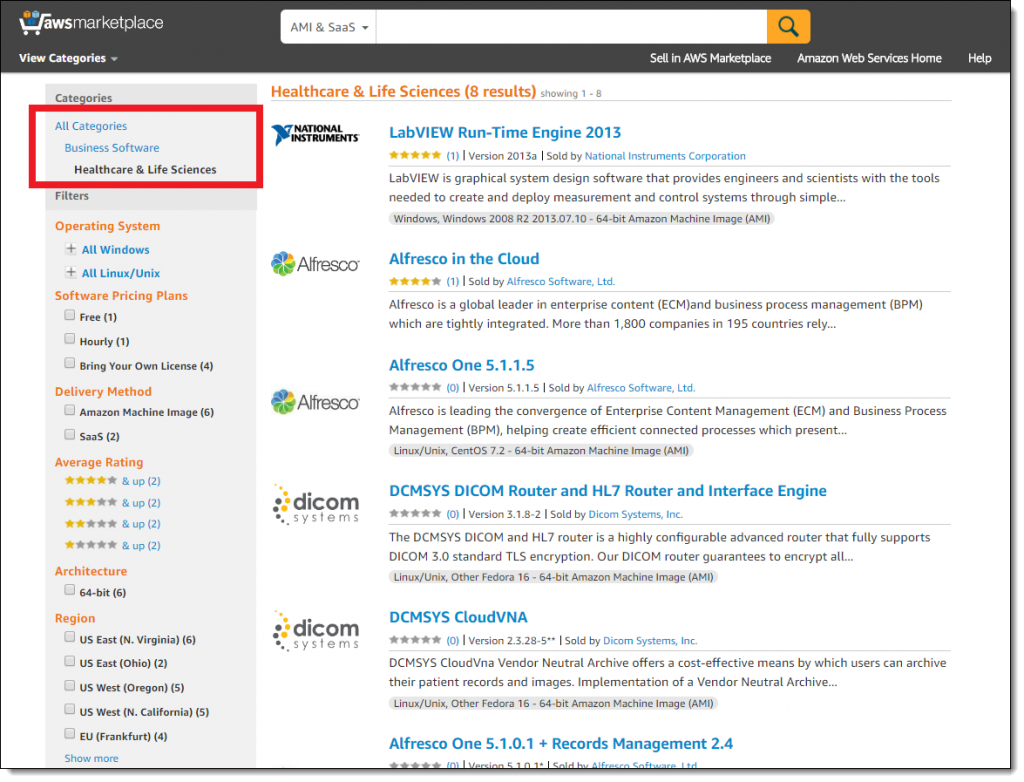Open the National Instruments logo thumbnail
This screenshot has height=782, width=1024.
(x=315, y=135)
